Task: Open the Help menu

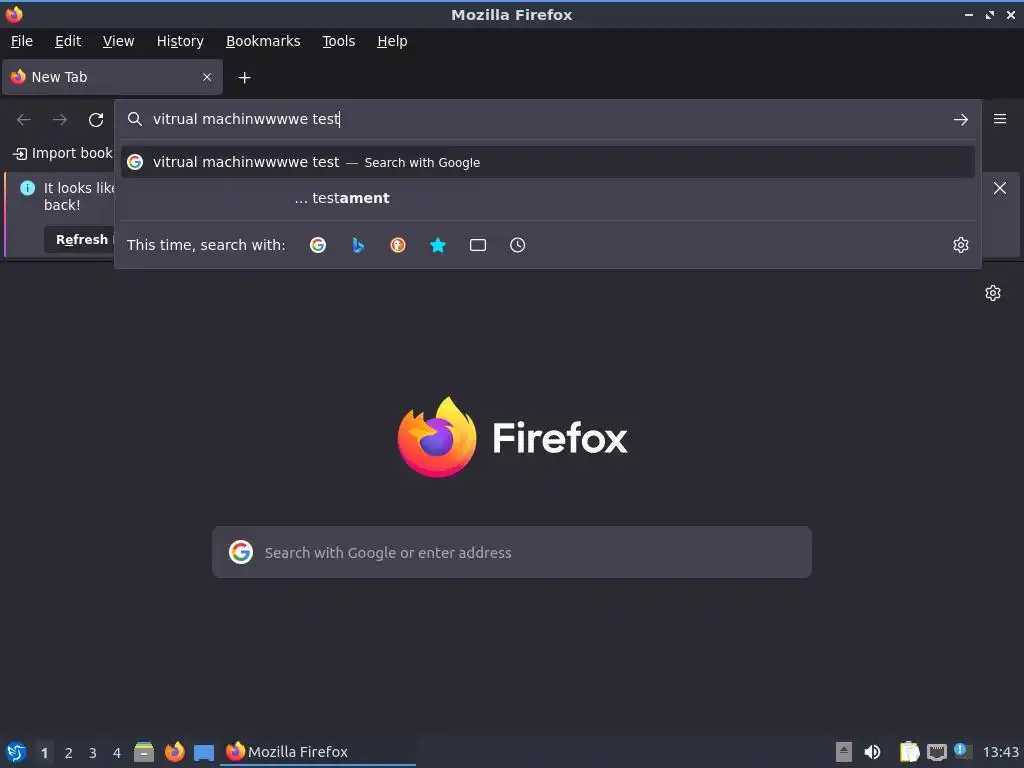Action: (x=392, y=41)
